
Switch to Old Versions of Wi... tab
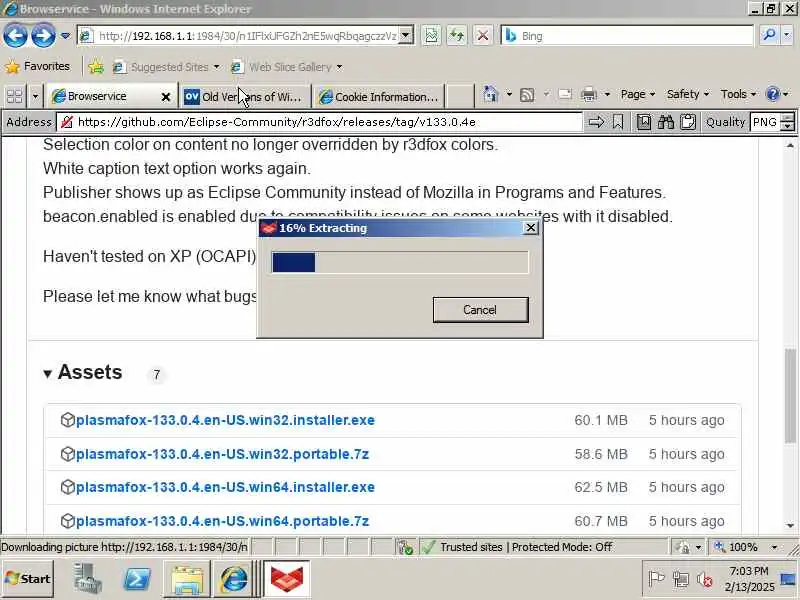coord(244,96)
